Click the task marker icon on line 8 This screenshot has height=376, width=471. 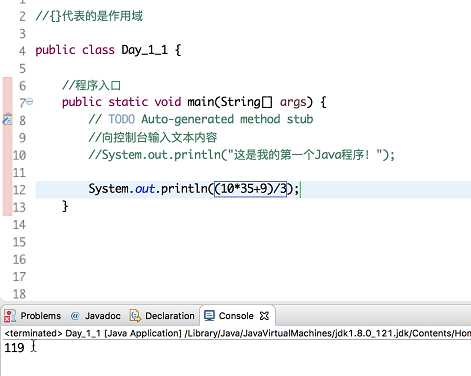pyautogui.click(x=7, y=119)
